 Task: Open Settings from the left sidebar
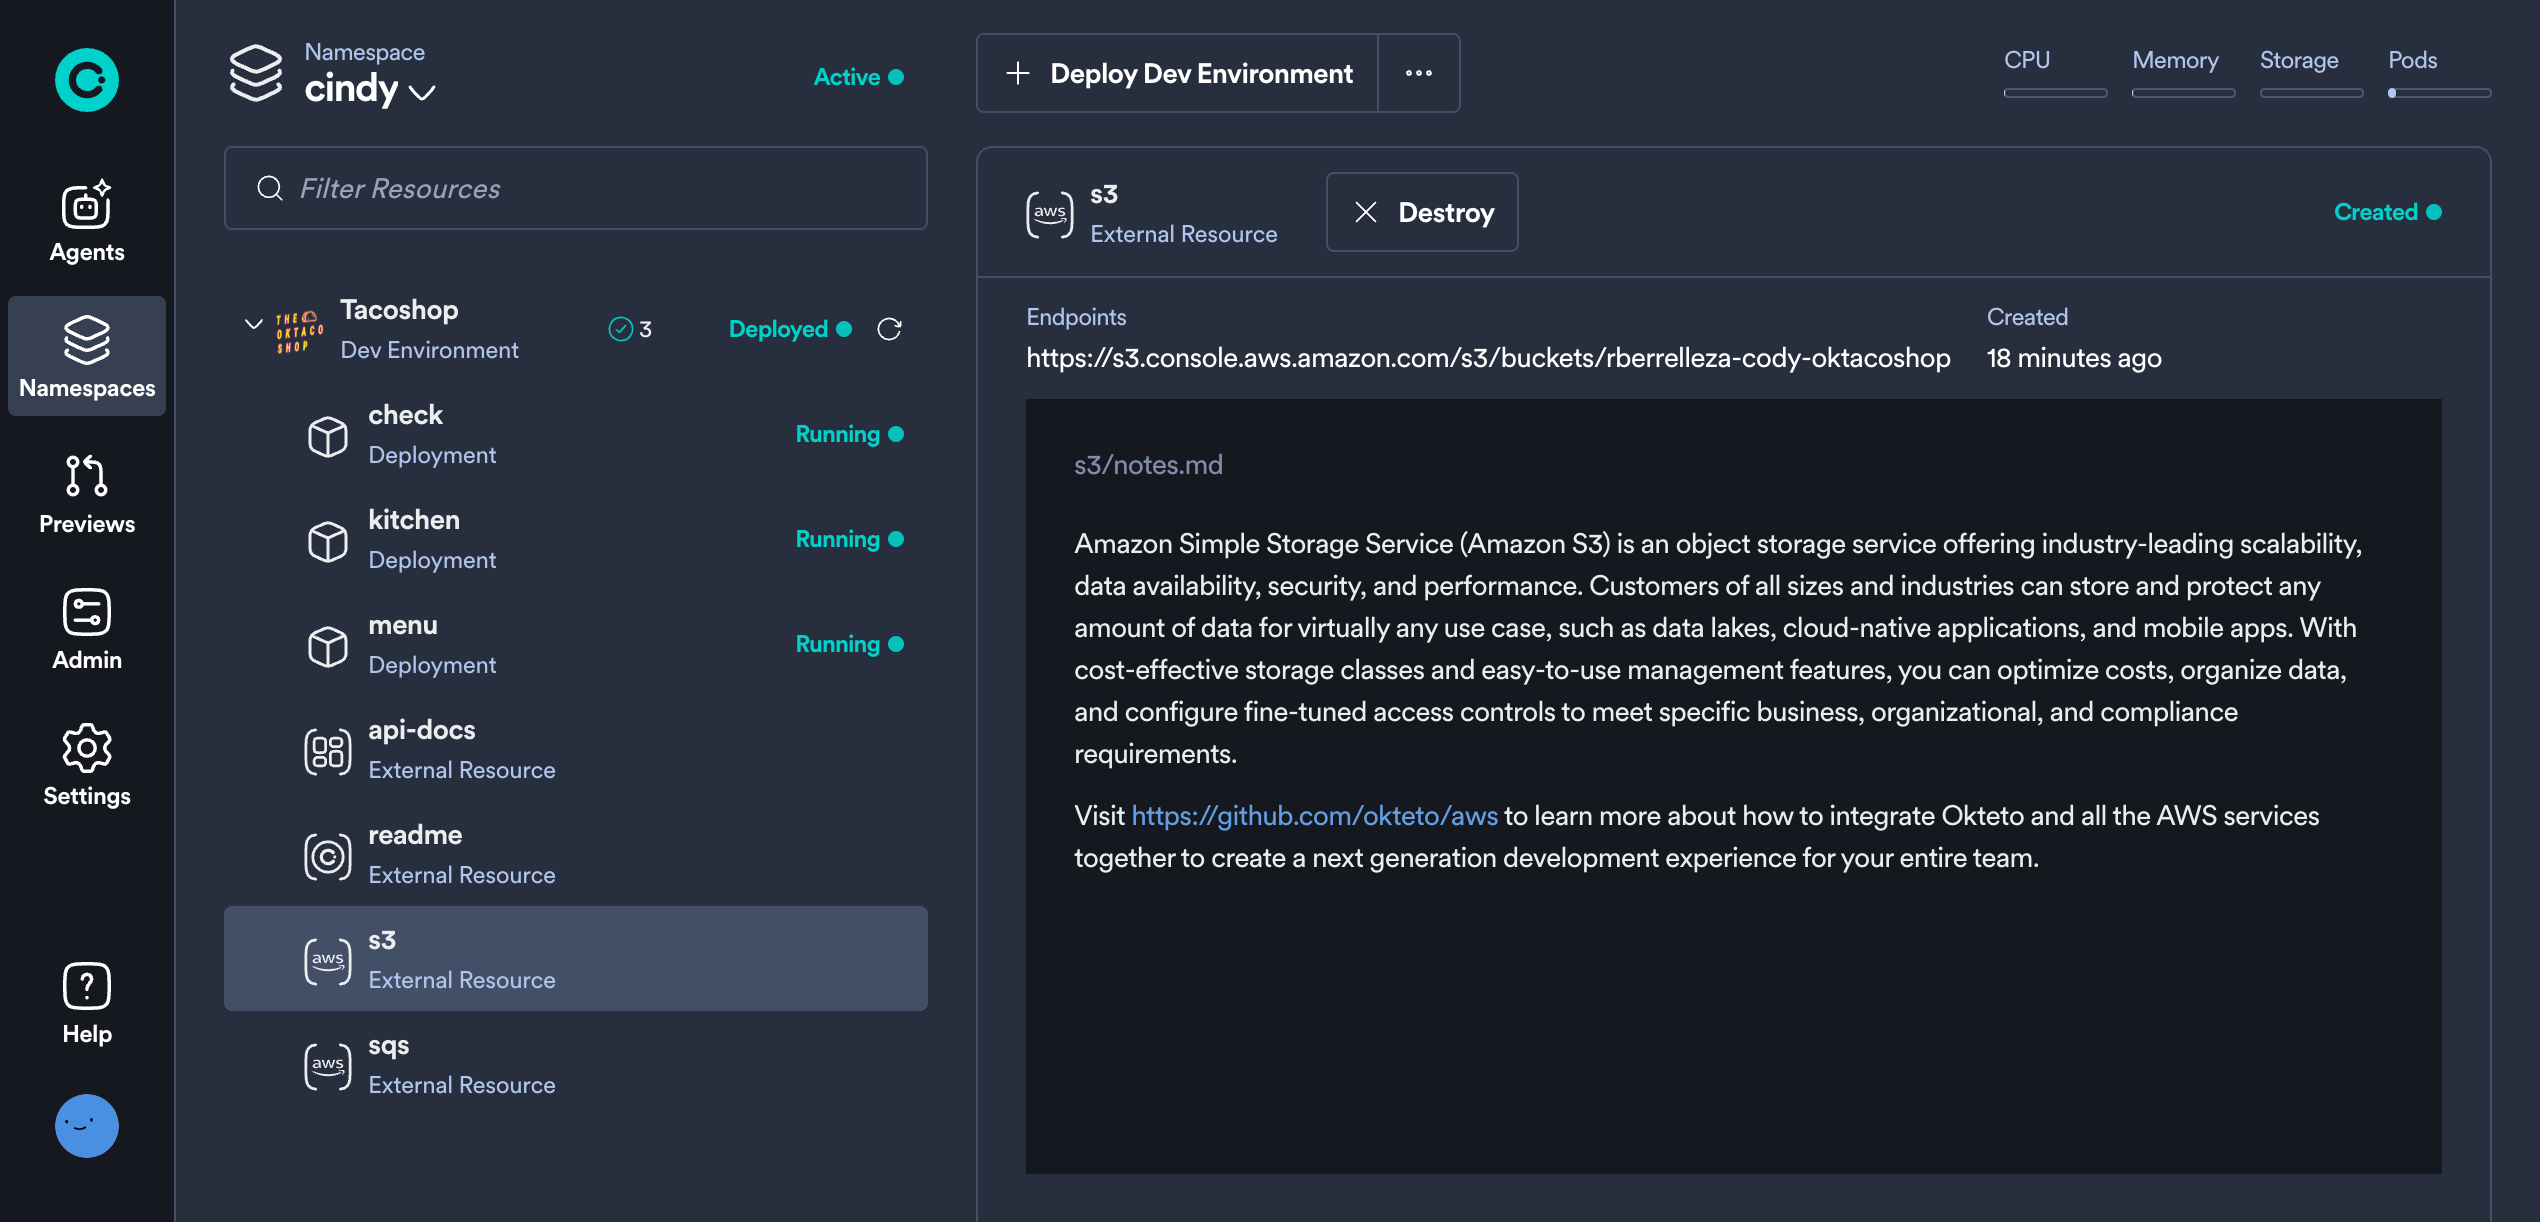point(86,764)
